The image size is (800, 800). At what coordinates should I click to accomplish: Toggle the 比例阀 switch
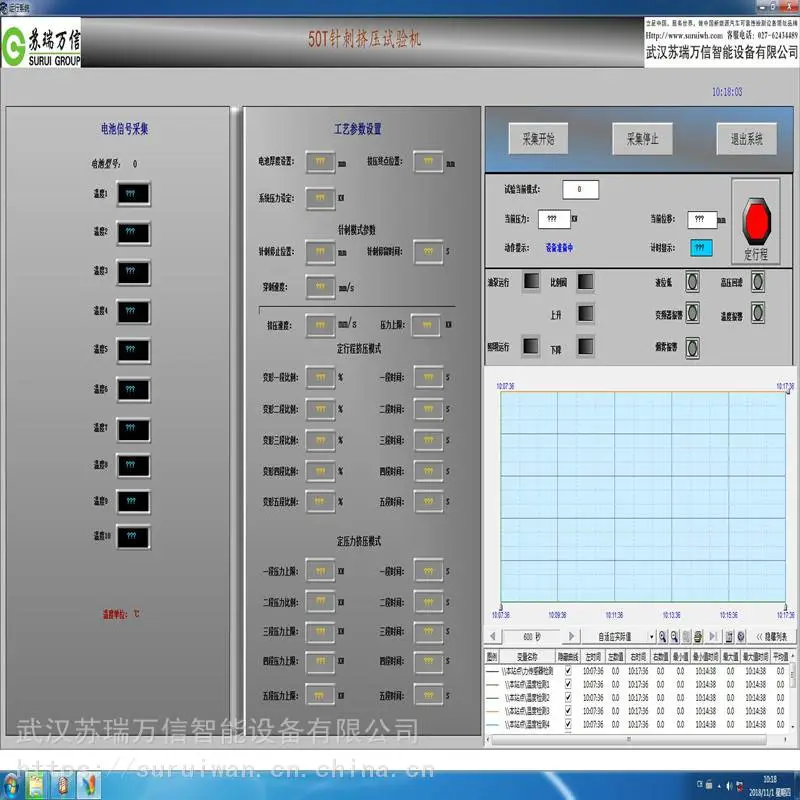click(x=585, y=281)
